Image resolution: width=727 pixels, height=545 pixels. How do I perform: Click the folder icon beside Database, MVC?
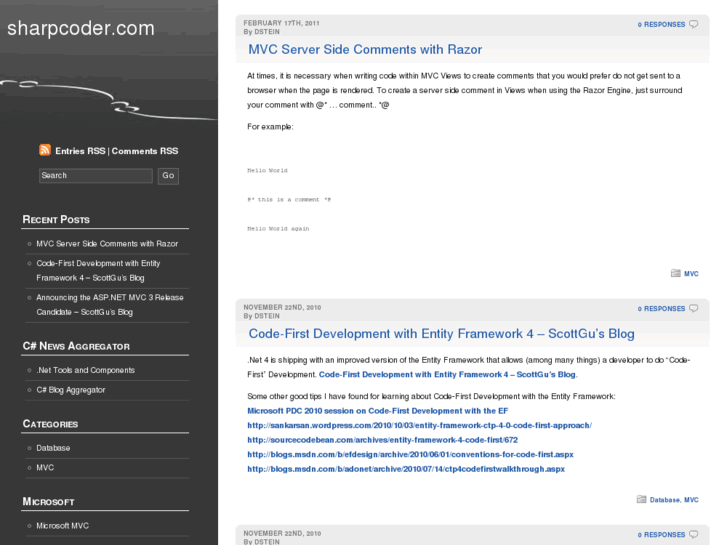642,499
